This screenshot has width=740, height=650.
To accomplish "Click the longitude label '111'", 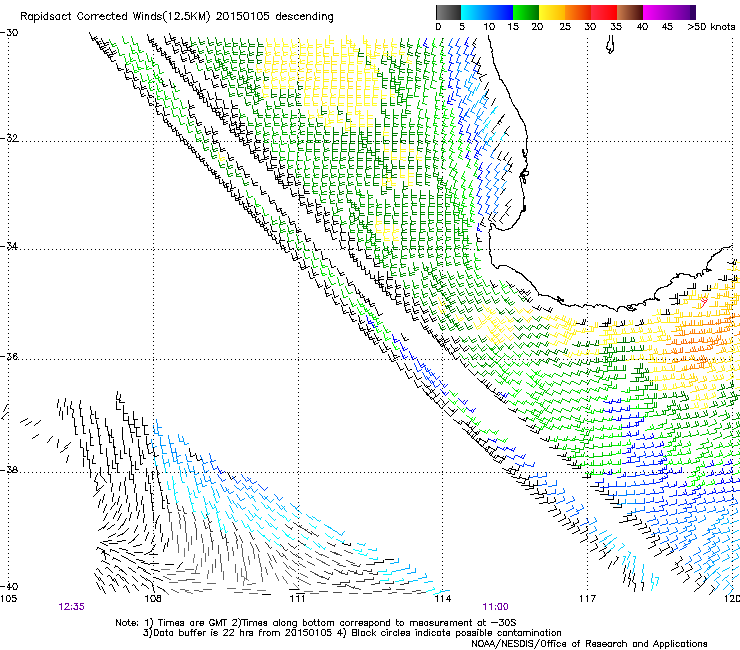I will point(297,599).
